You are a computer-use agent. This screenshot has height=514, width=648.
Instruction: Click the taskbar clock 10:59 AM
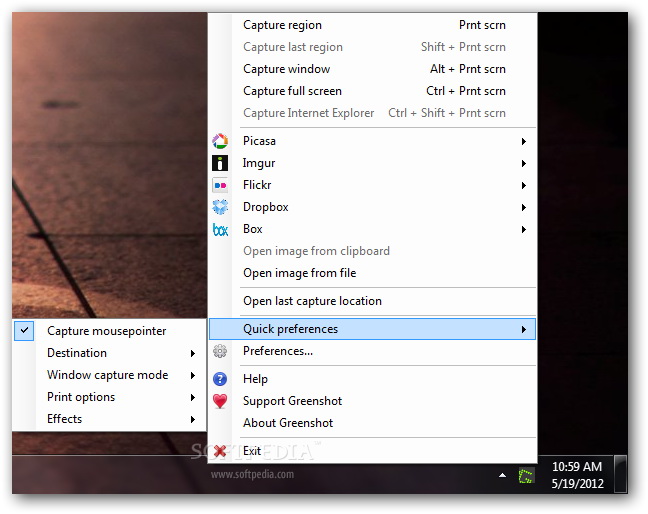[x=577, y=467]
